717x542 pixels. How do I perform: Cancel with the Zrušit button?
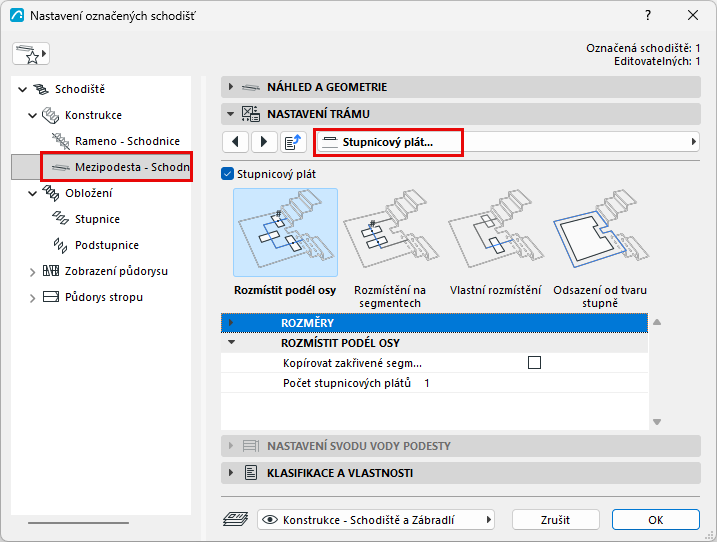pos(556,520)
